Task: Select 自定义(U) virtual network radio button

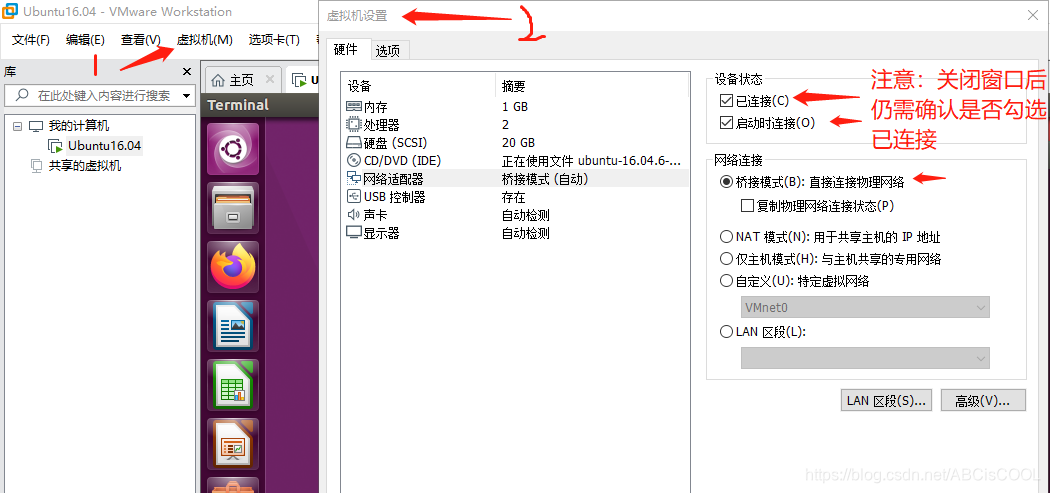Action: click(x=726, y=281)
